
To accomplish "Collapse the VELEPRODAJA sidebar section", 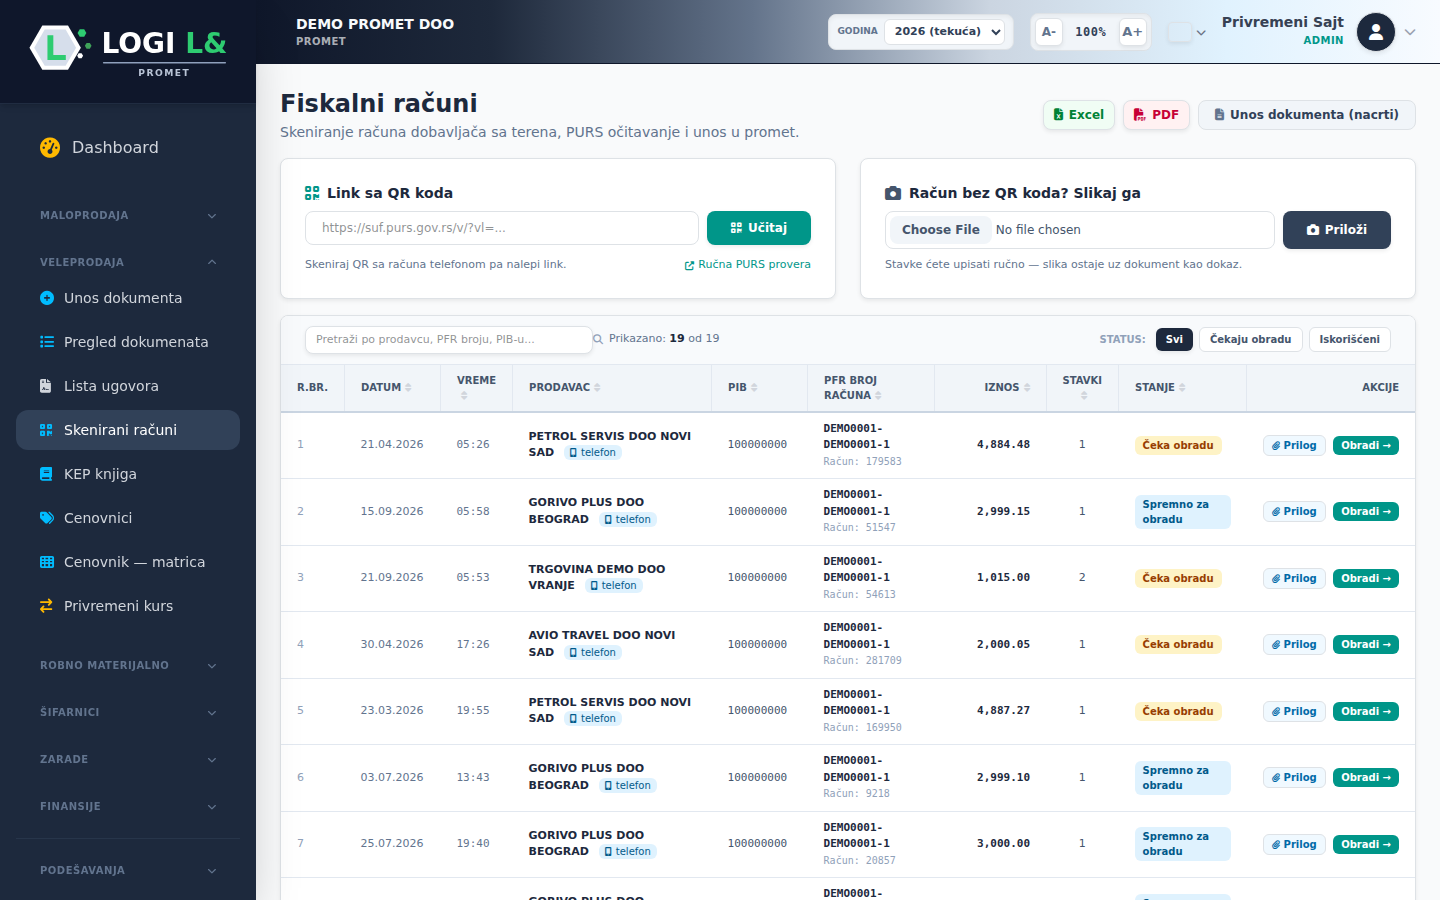I will (x=128, y=262).
